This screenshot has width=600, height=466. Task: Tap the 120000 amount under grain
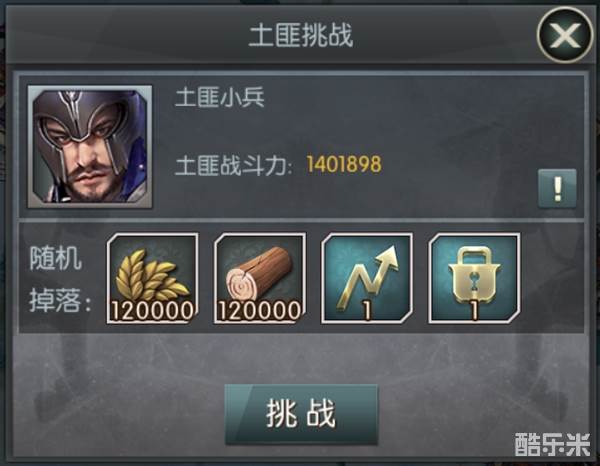(x=152, y=310)
